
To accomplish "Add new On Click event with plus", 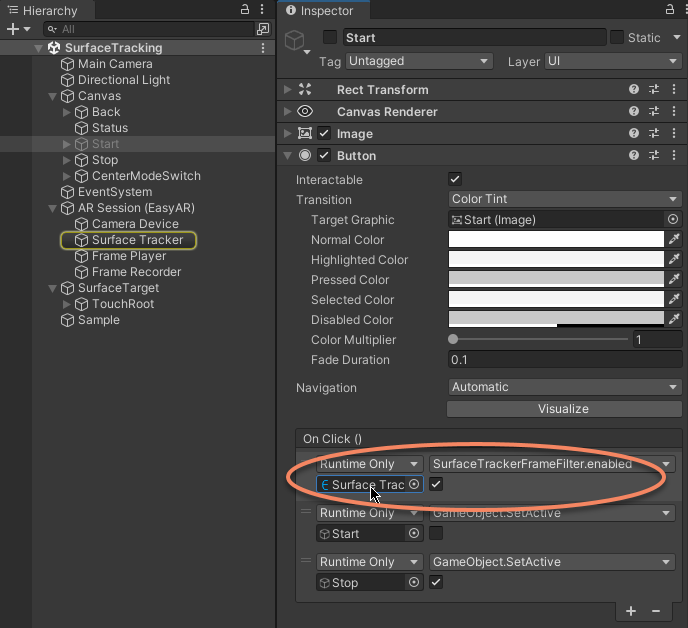I will 631,611.
